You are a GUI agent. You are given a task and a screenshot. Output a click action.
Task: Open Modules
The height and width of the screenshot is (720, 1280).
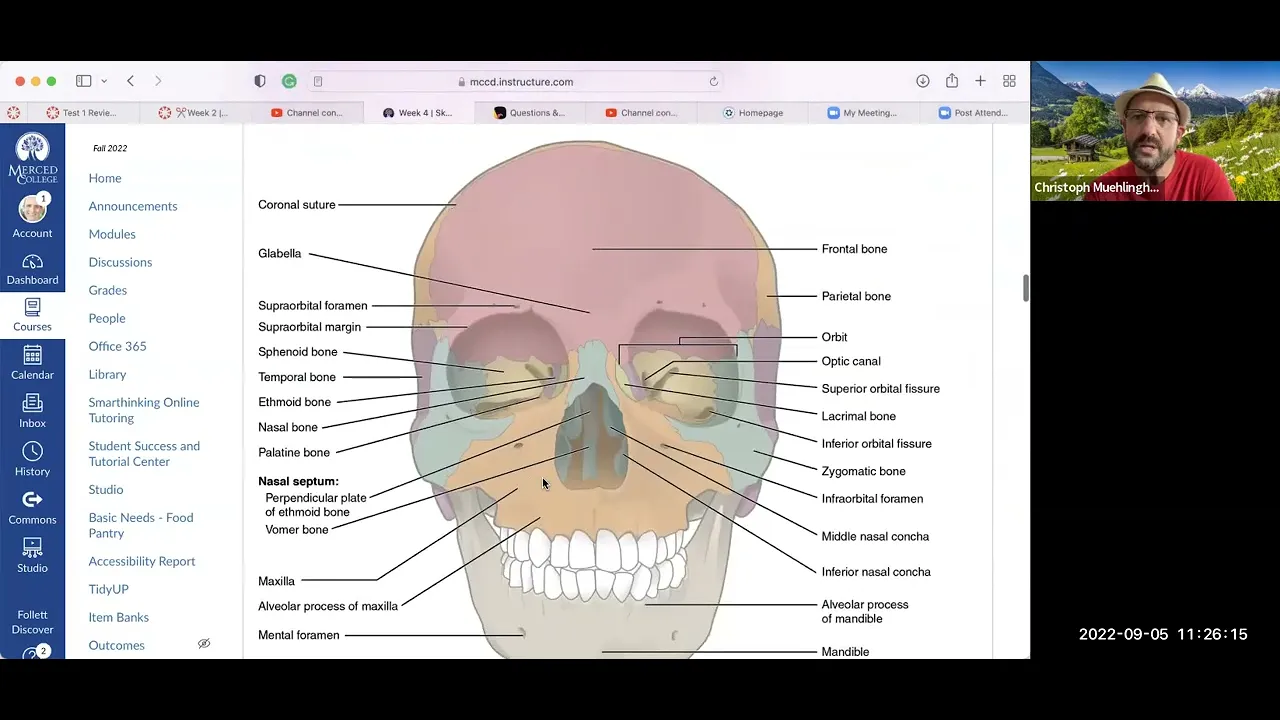(x=112, y=234)
